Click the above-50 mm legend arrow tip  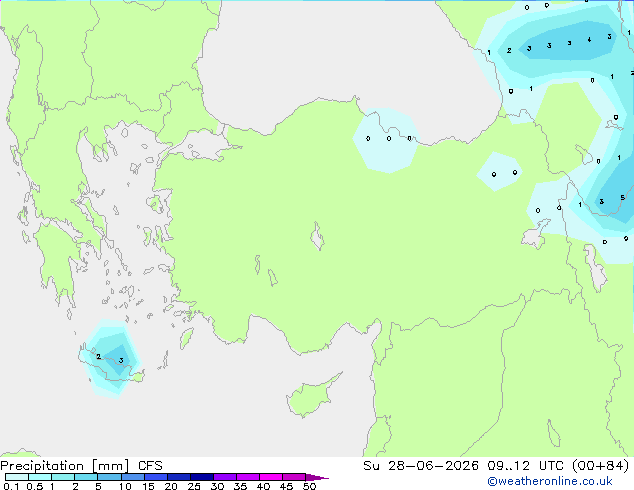click(x=317, y=477)
